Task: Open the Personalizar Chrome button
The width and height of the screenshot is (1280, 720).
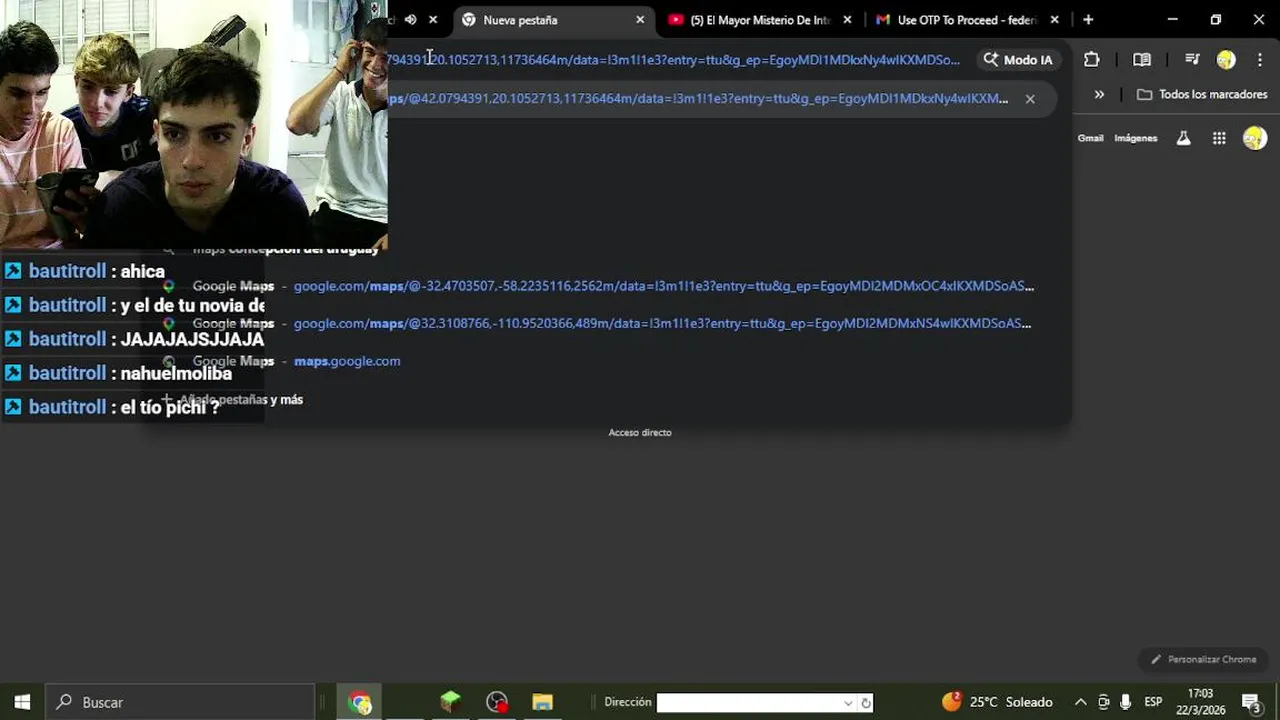Action: tap(1203, 660)
